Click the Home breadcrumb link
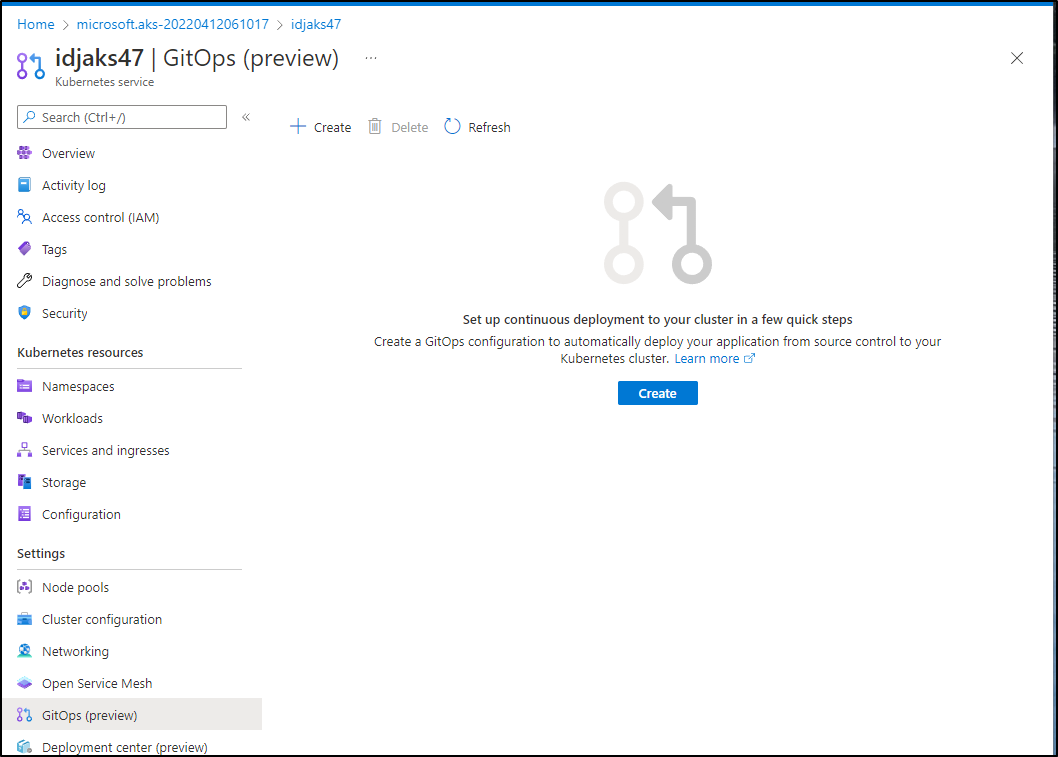 click(x=36, y=24)
